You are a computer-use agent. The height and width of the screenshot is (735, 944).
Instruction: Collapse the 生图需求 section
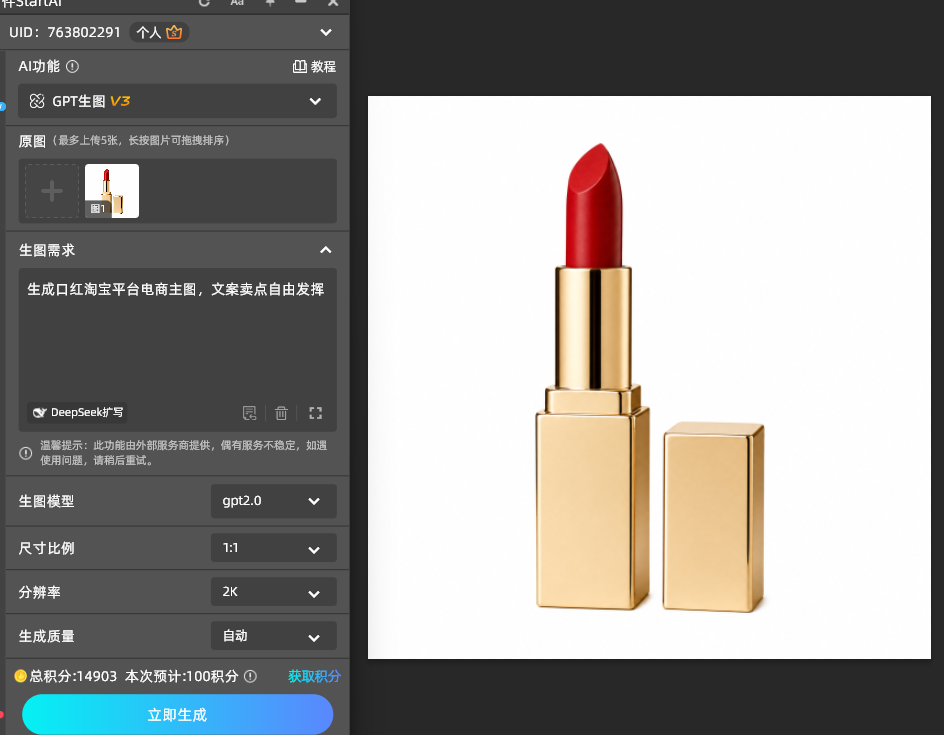pos(326,250)
